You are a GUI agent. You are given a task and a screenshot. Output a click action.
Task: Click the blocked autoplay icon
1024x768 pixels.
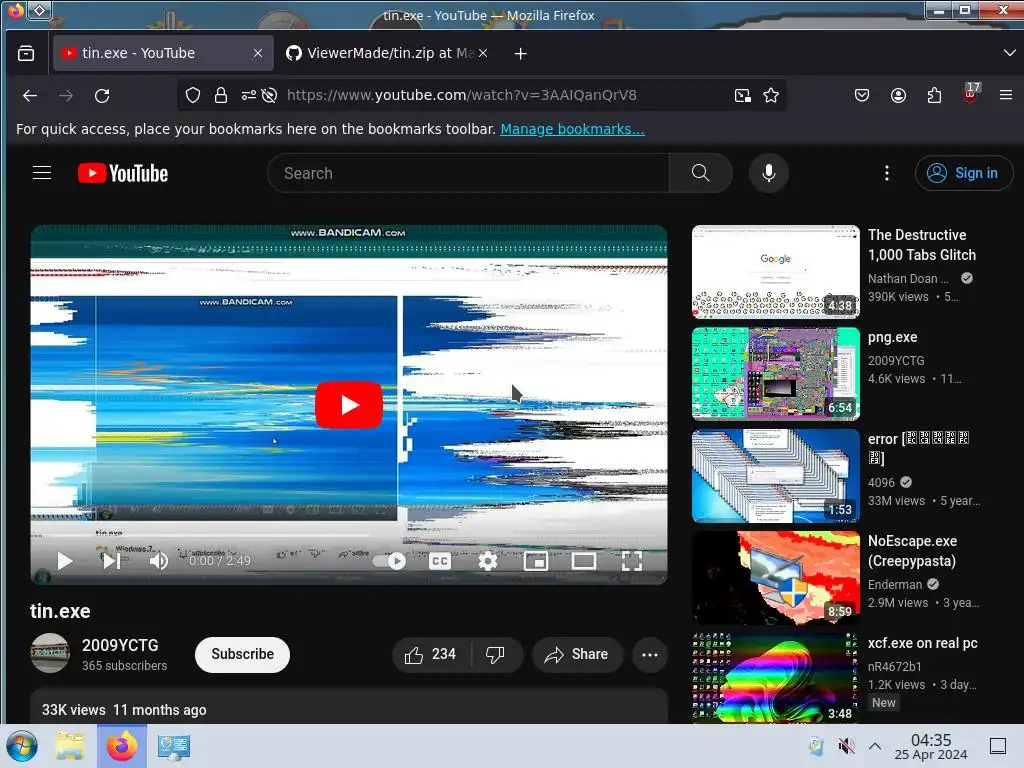click(269, 95)
